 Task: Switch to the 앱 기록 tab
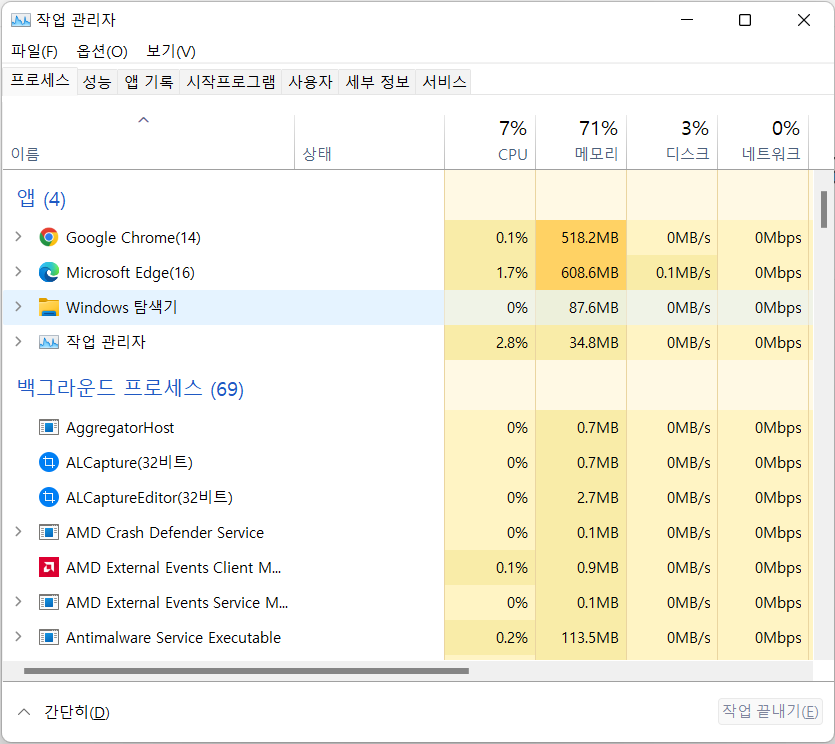click(x=149, y=81)
